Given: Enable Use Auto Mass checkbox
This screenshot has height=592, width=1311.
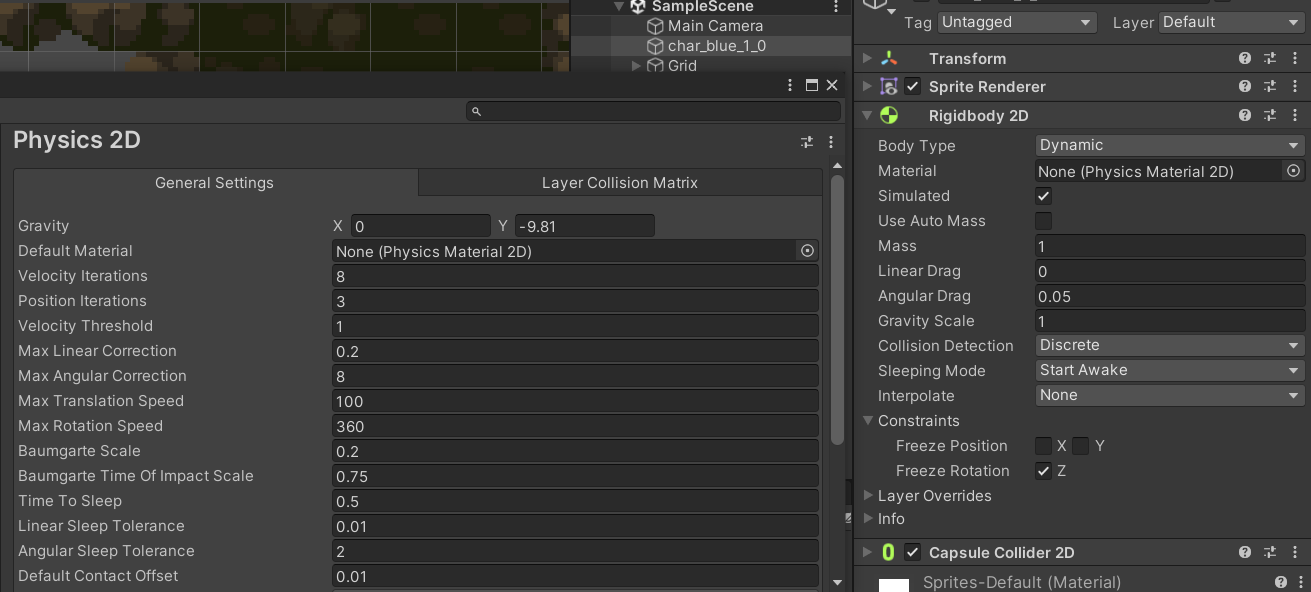Looking at the screenshot, I should coord(1043,221).
